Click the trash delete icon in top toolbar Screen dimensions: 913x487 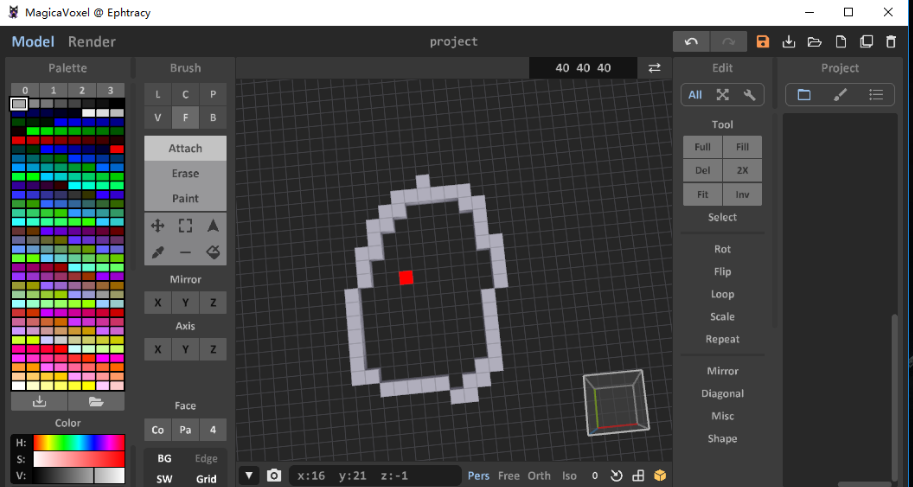coord(891,41)
